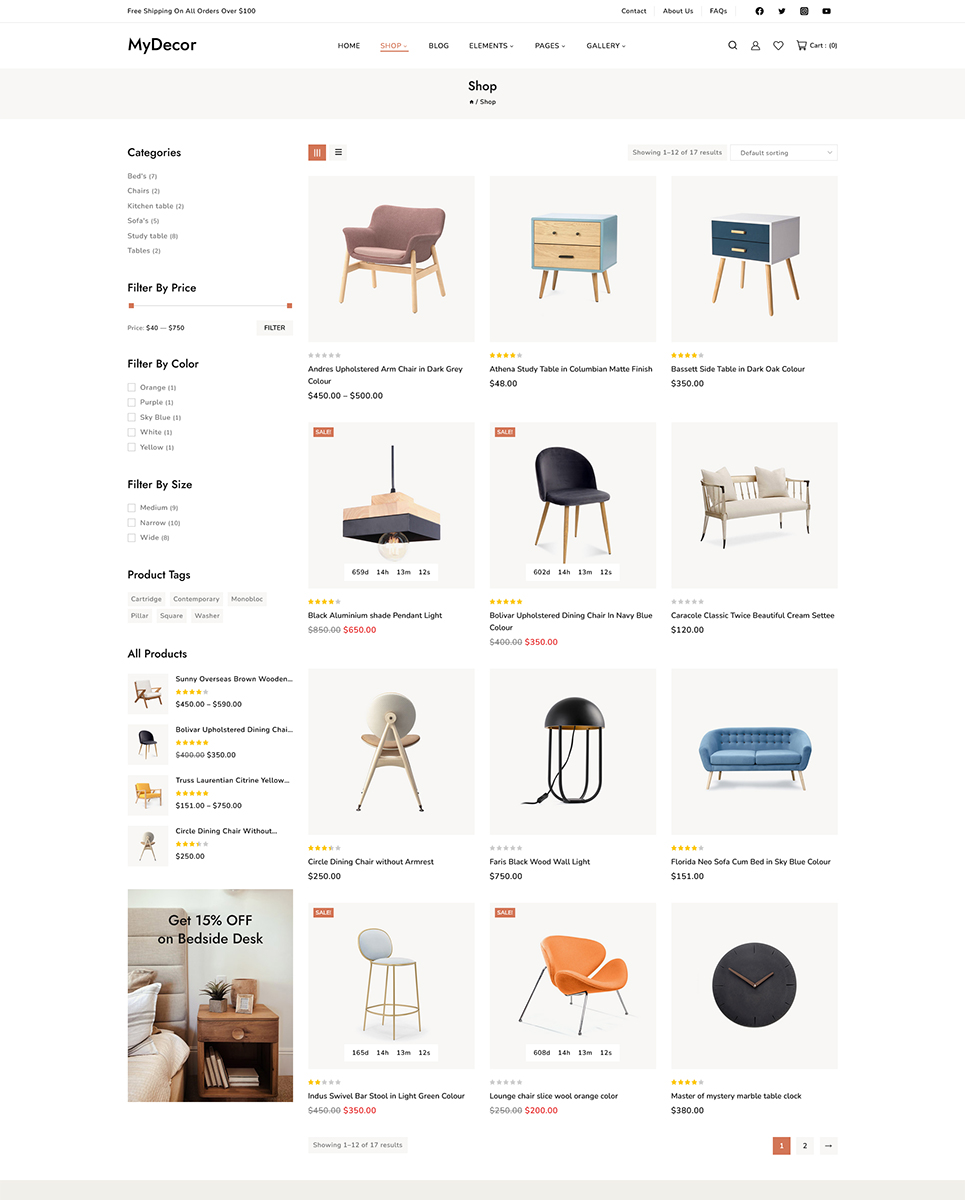
Task: Open the Home menu item
Action: point(349,45)
